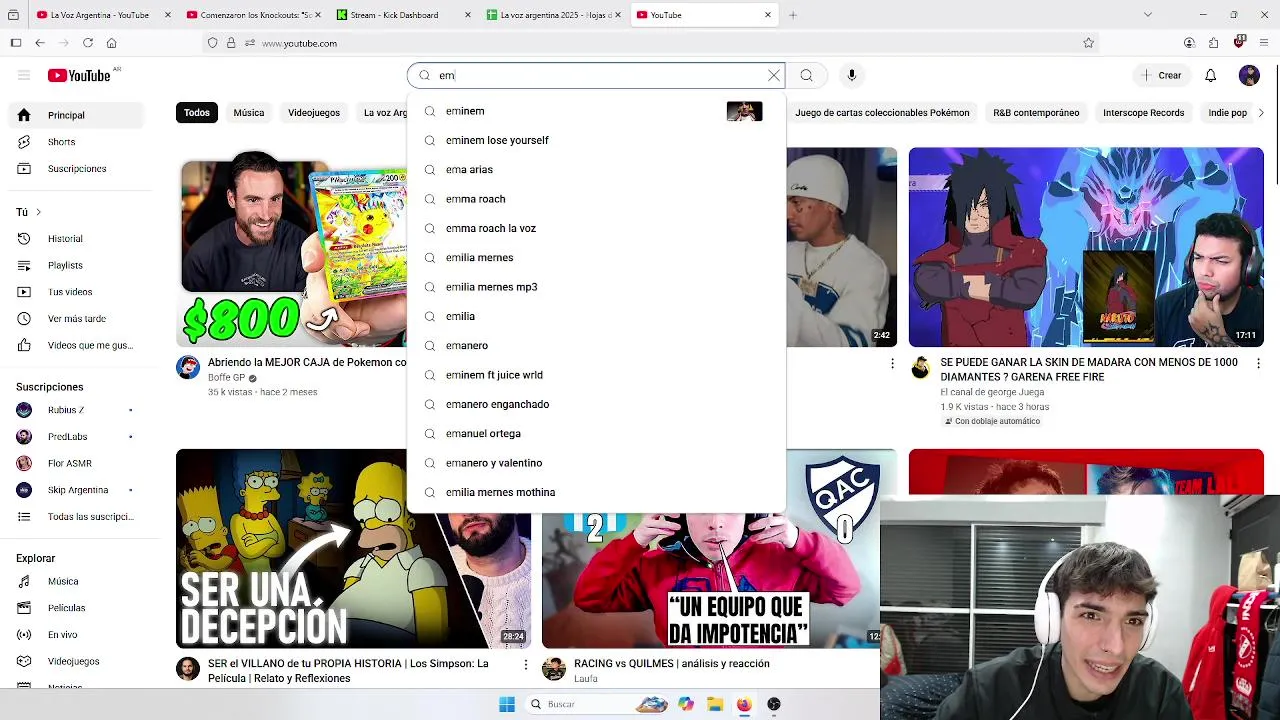Select the Todos filter chip
1280x720 pixels.
(197, 113)
